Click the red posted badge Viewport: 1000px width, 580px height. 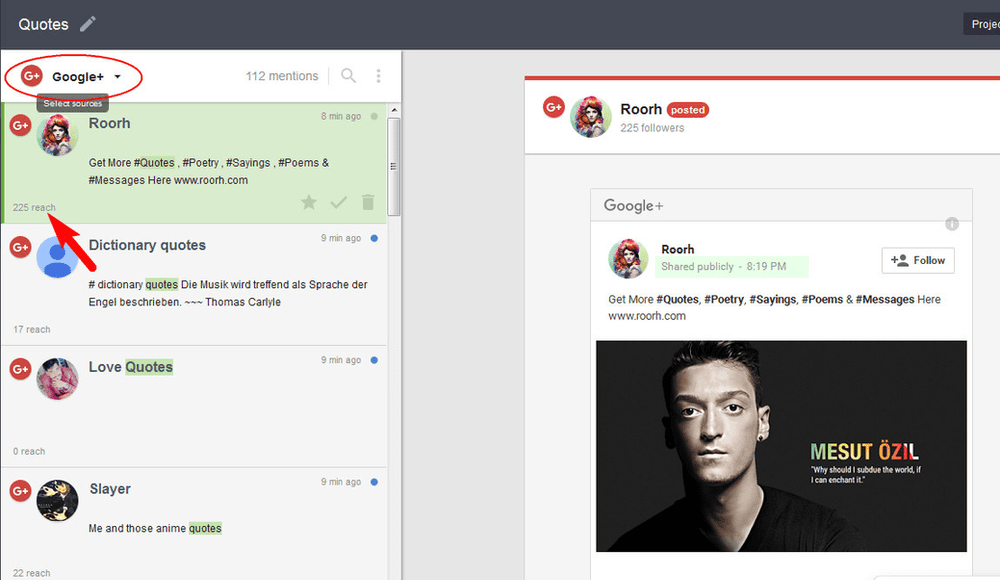coord(688,110)
